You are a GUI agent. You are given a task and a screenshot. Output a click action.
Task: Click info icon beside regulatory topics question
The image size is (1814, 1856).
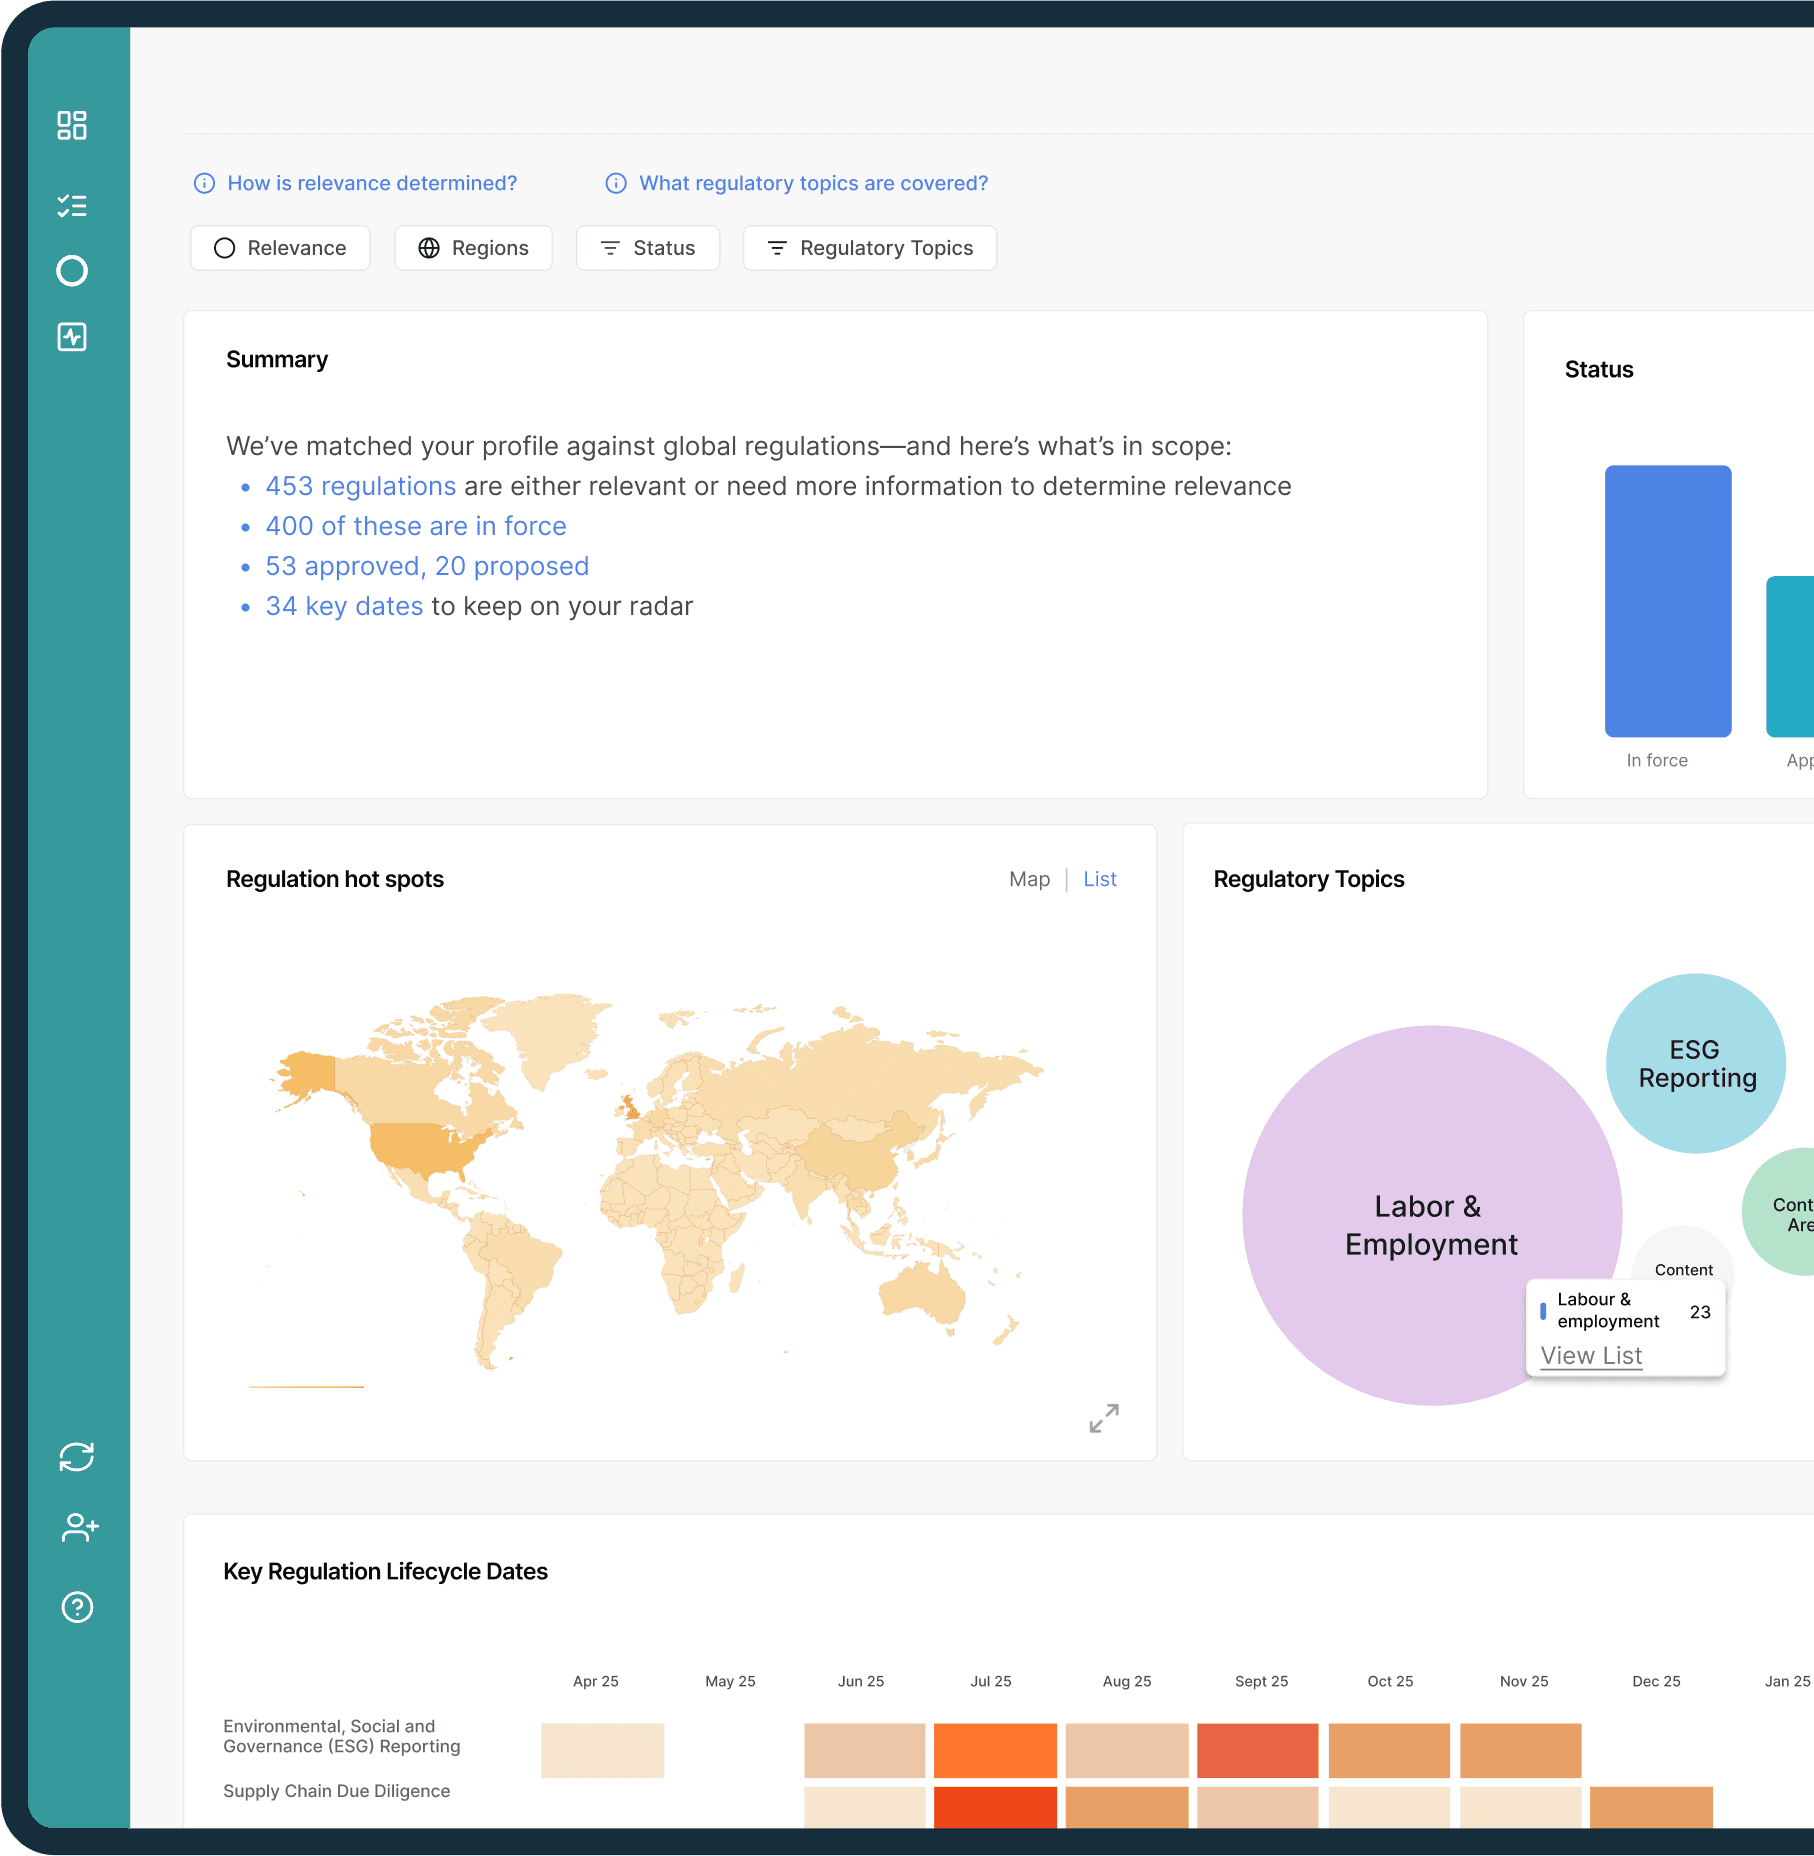coord(616,183)
